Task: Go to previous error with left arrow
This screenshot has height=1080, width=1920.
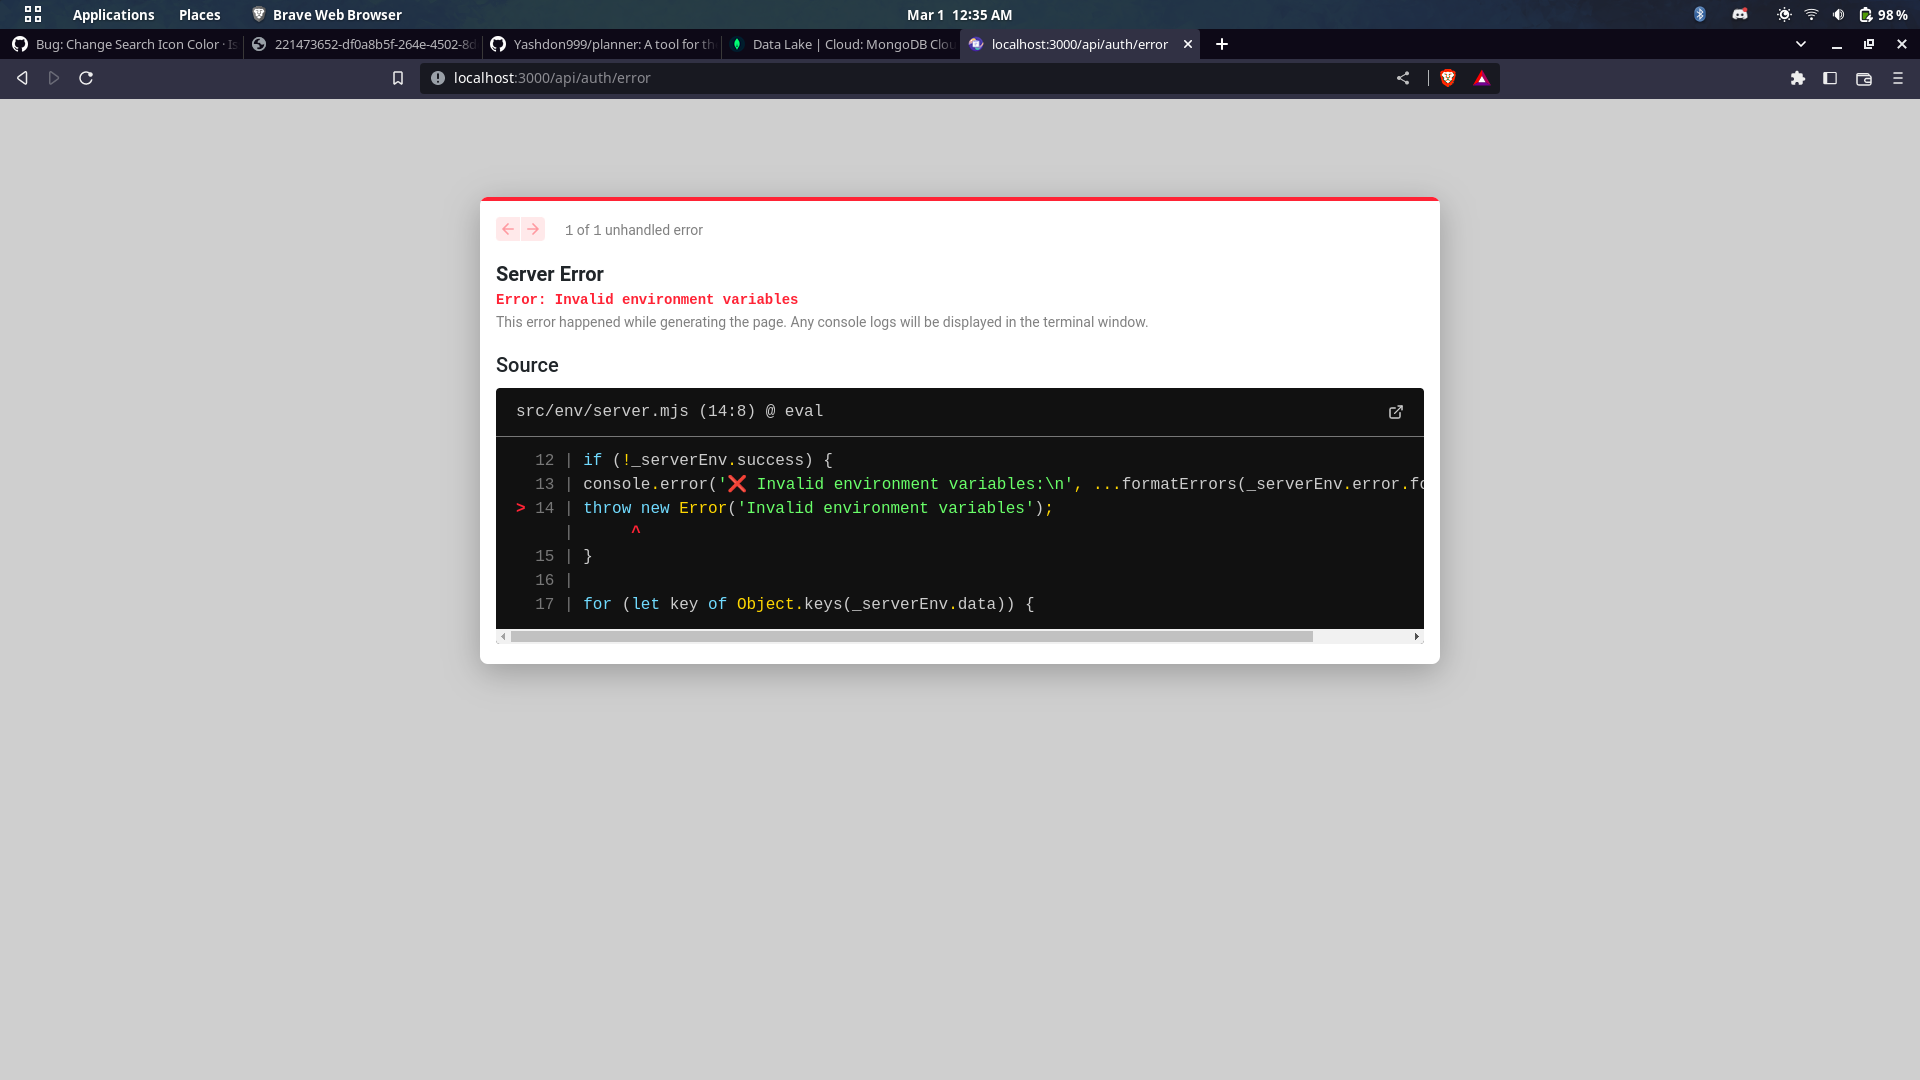Action: (x=508, y=229)
